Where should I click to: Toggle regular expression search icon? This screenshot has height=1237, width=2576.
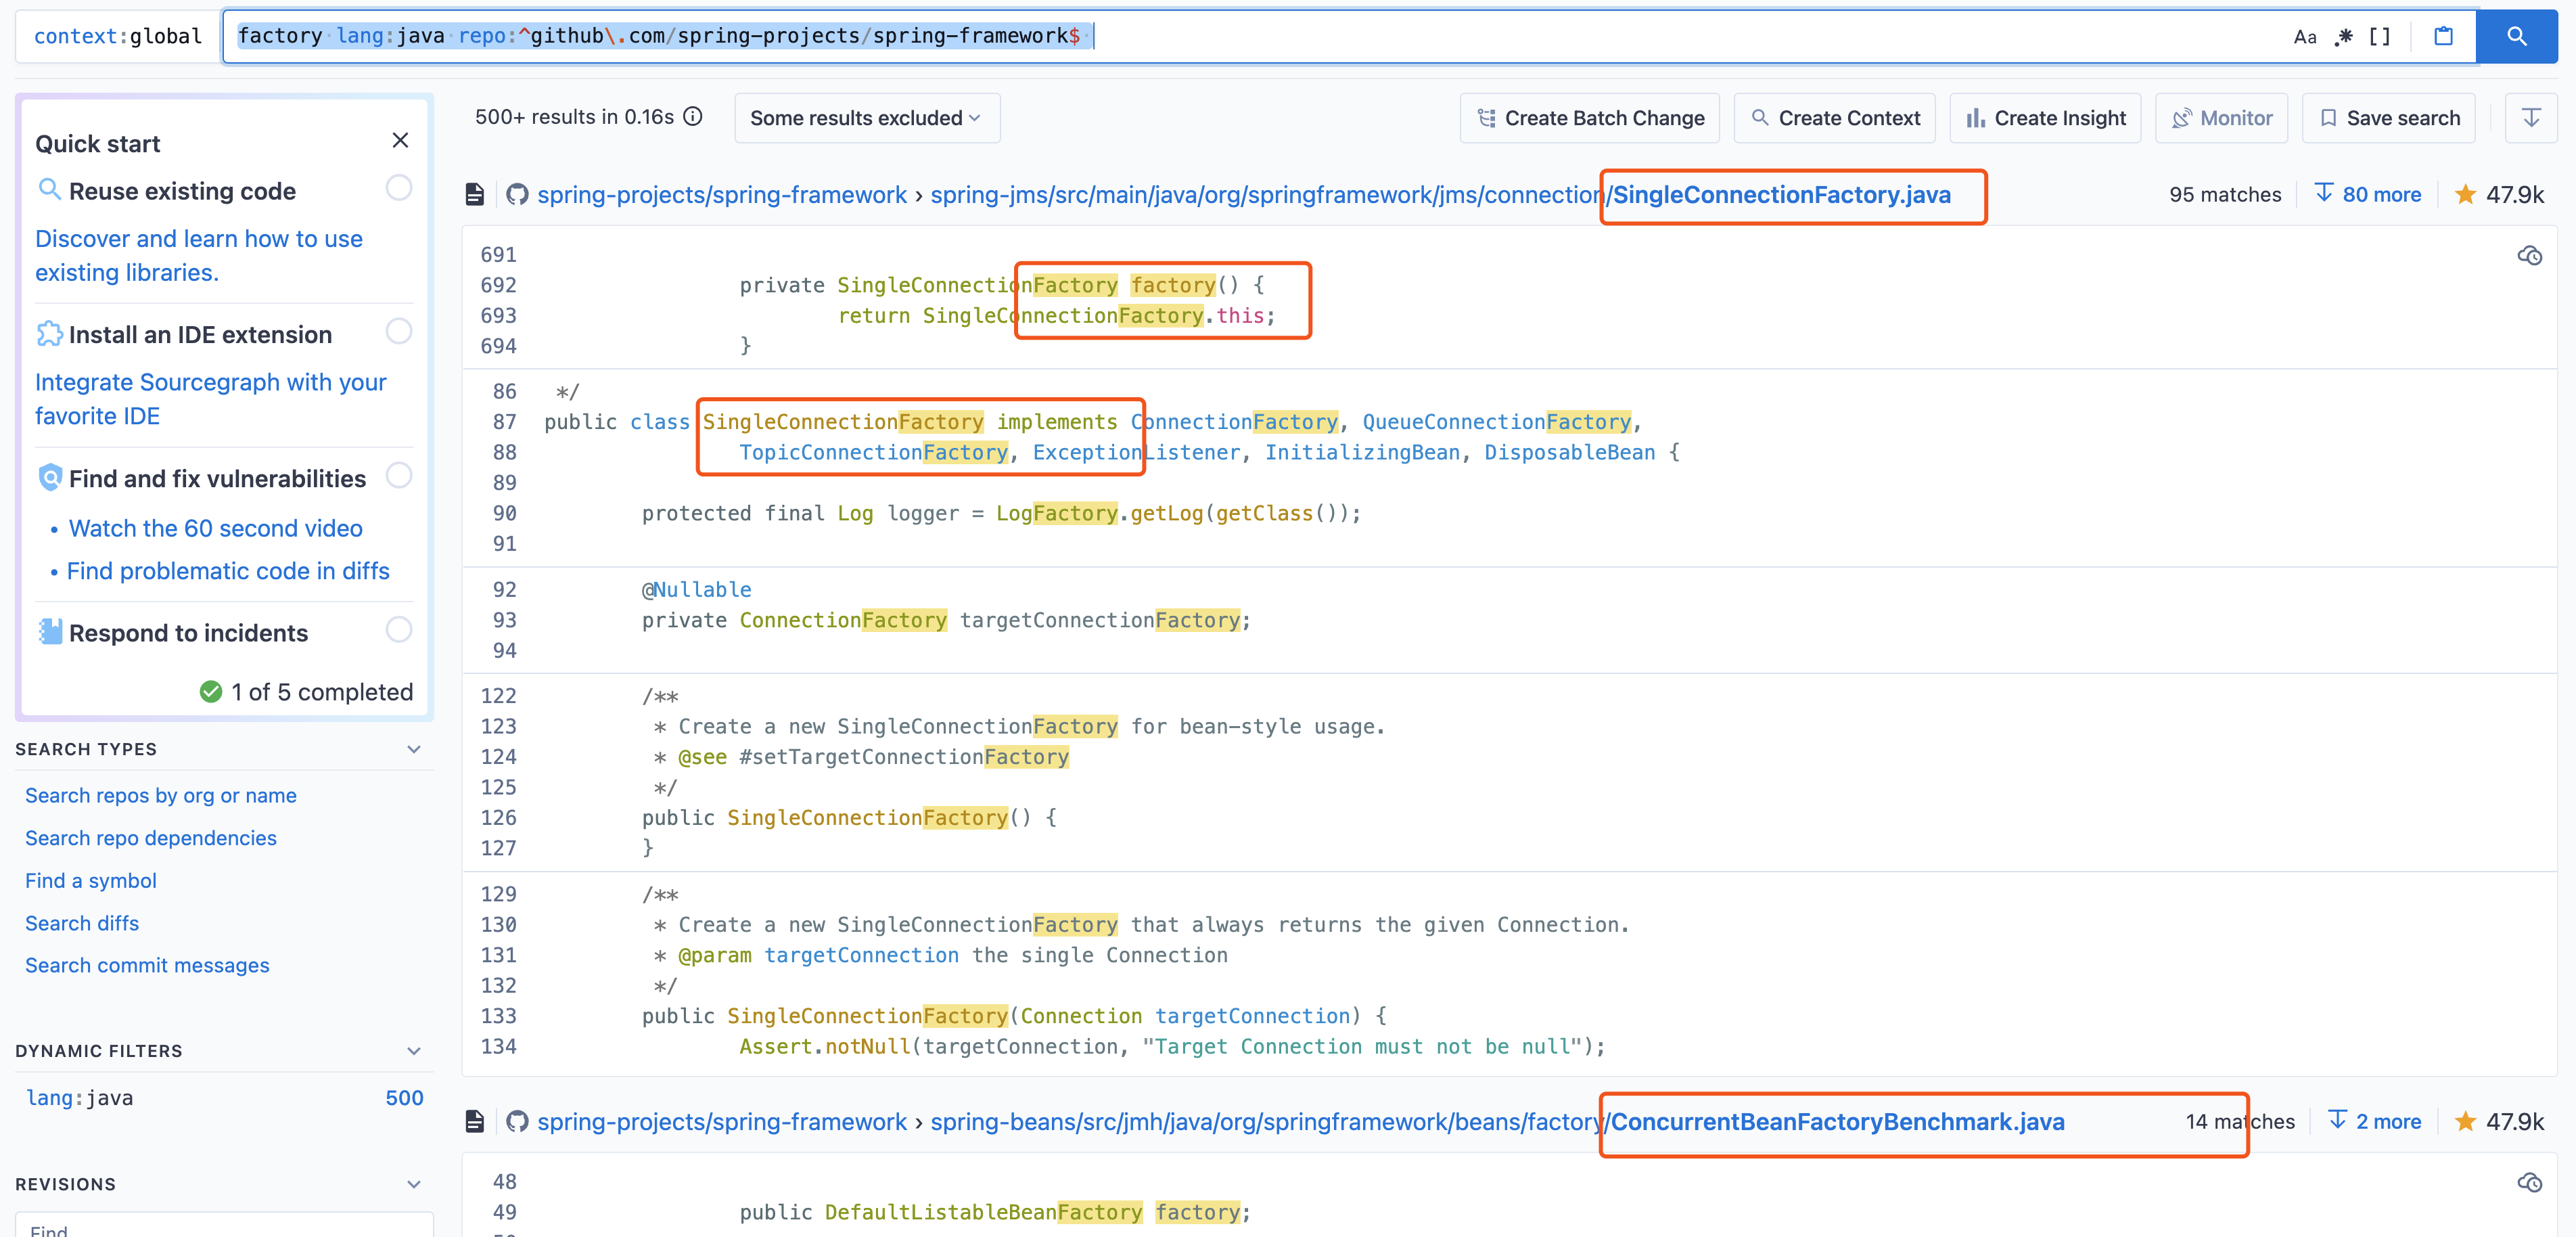click(2343, 37)
